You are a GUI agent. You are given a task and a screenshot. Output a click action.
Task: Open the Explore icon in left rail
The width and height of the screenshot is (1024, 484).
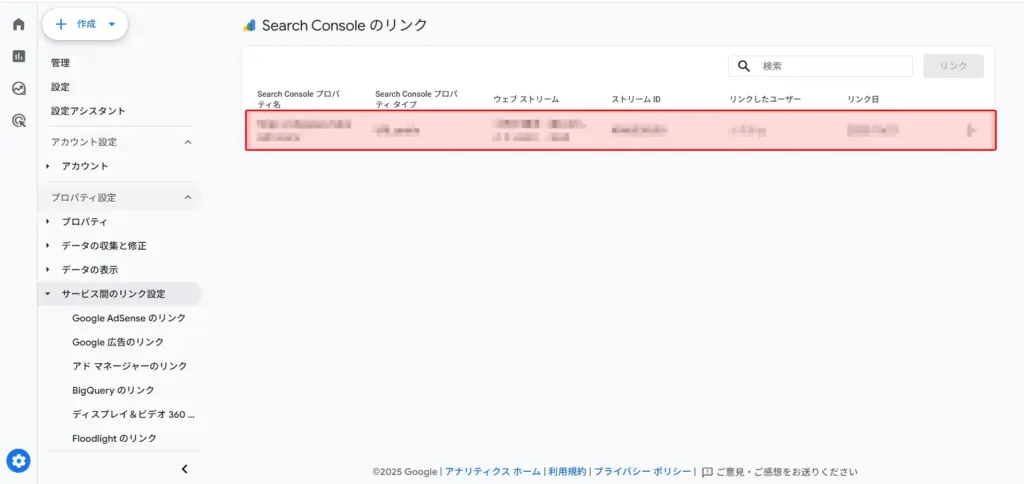tap(18, 88)
